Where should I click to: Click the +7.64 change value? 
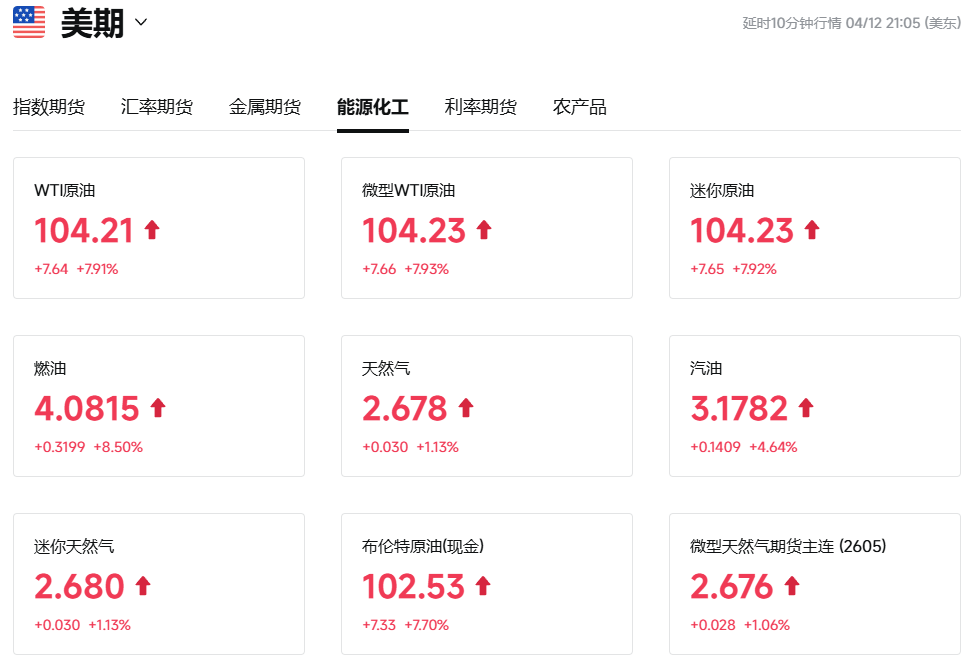[51, 269]
